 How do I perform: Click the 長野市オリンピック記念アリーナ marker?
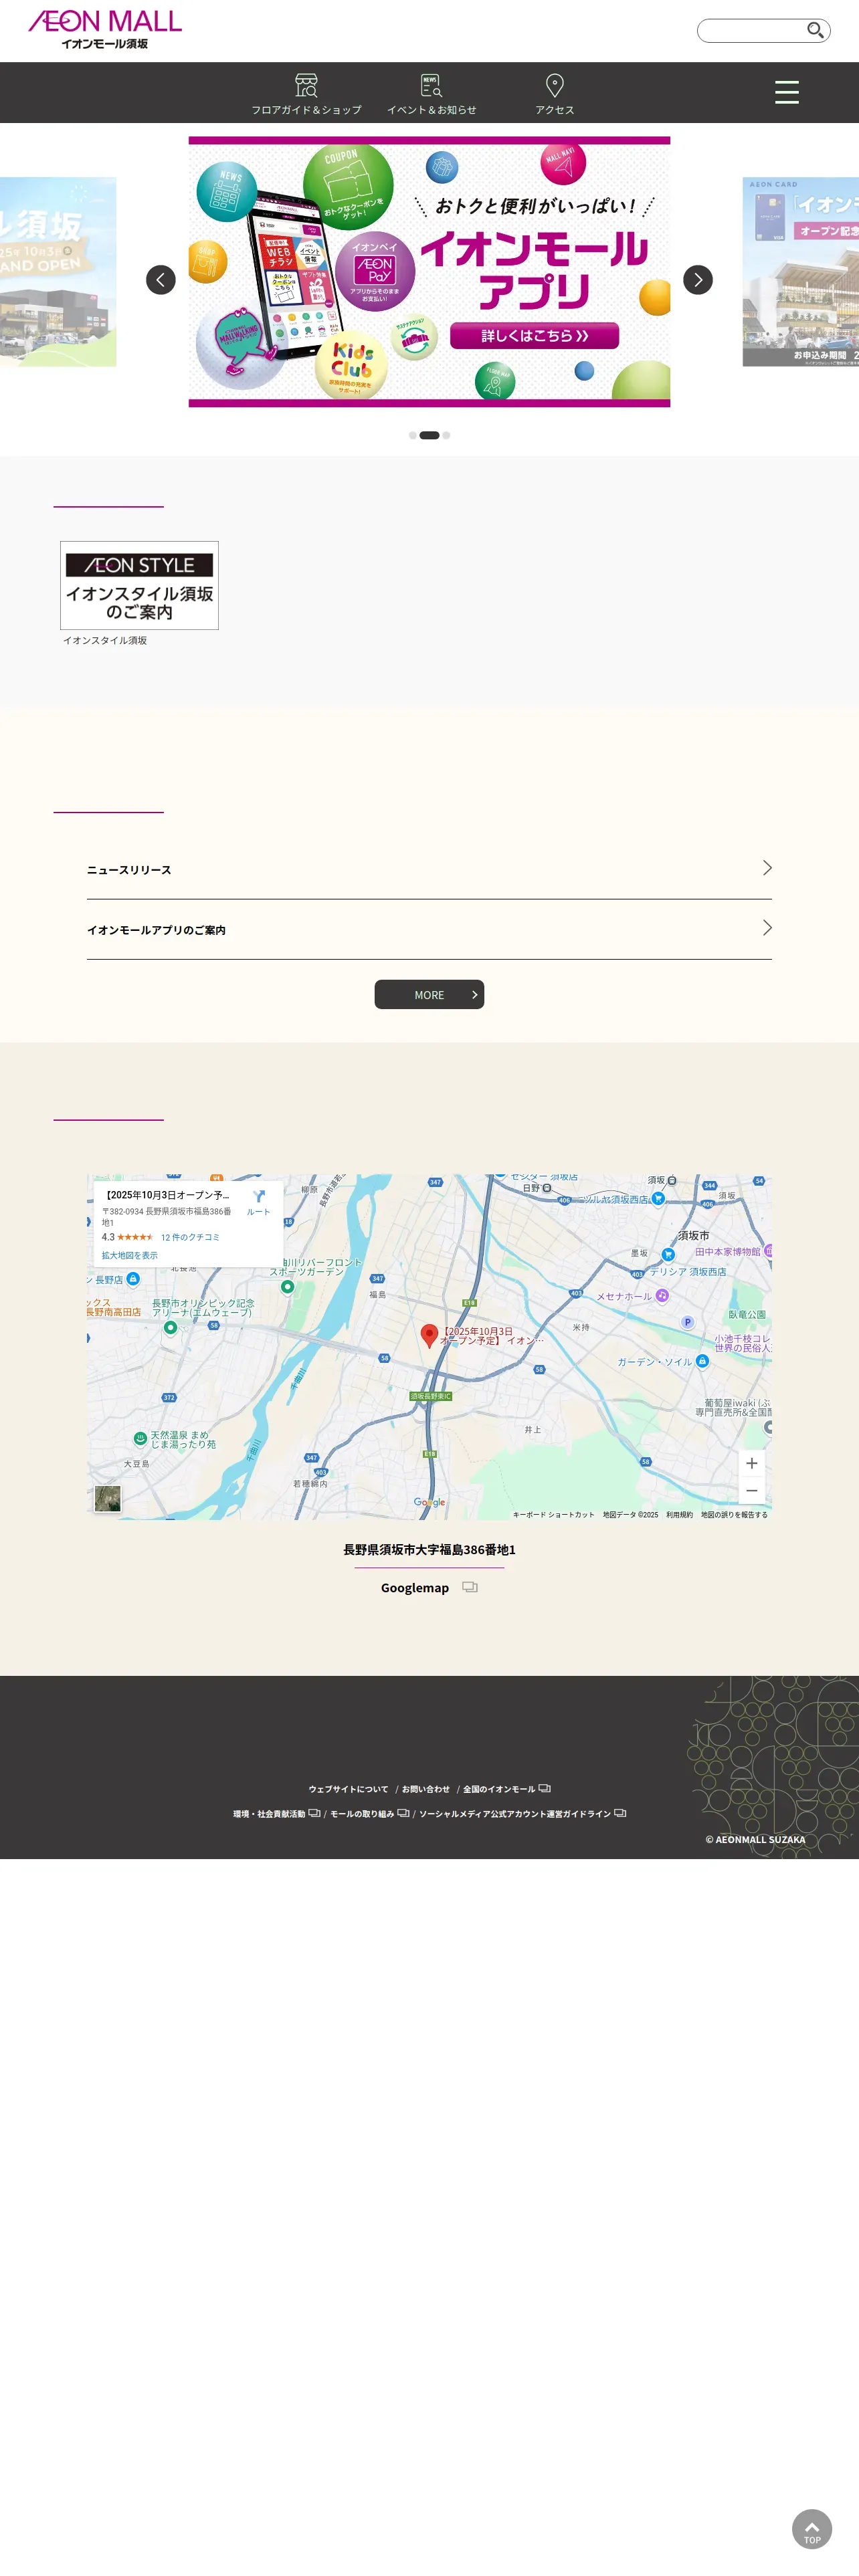coord(170,1327)
